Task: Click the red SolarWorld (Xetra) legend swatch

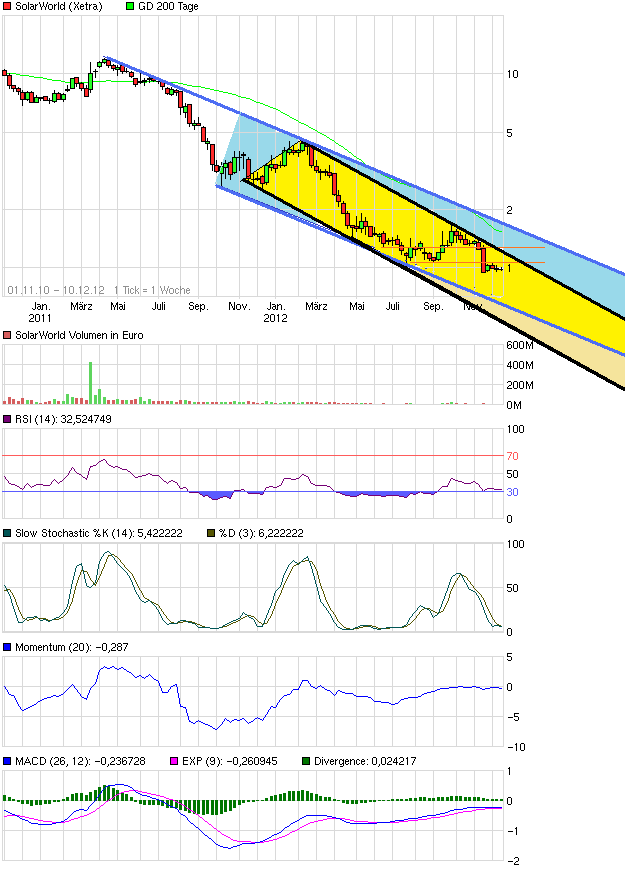Action: pos(7,6)
